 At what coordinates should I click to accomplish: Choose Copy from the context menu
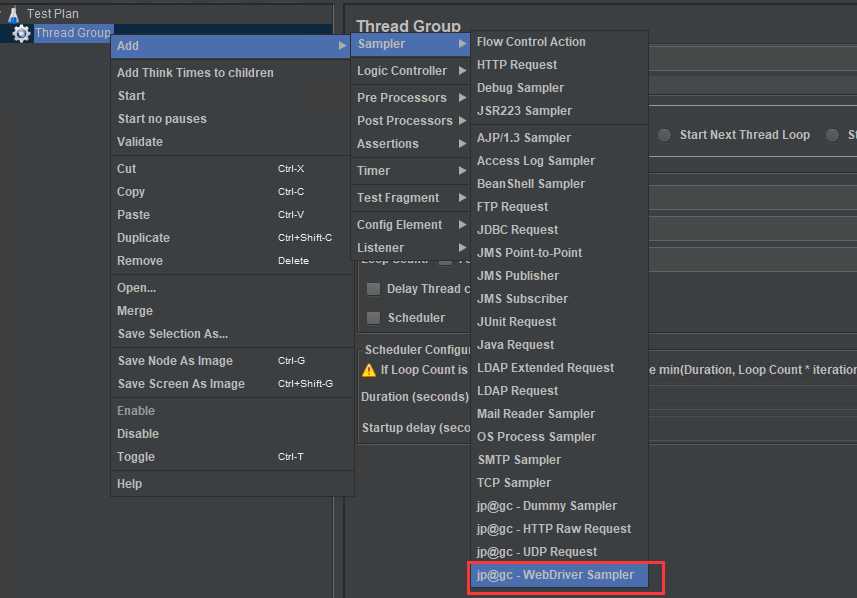click(x=231, y=191)
